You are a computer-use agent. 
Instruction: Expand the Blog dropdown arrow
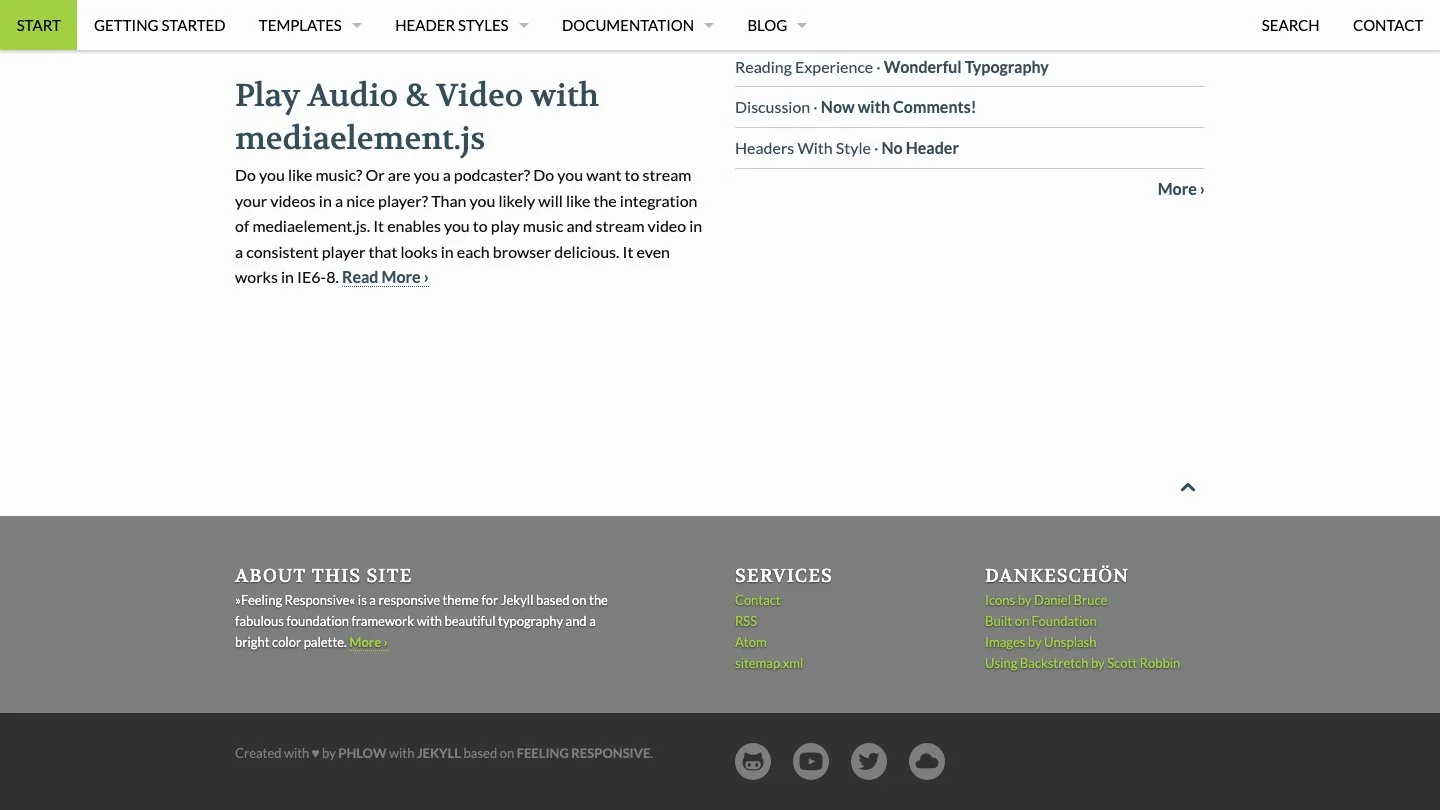pos(802,25)
